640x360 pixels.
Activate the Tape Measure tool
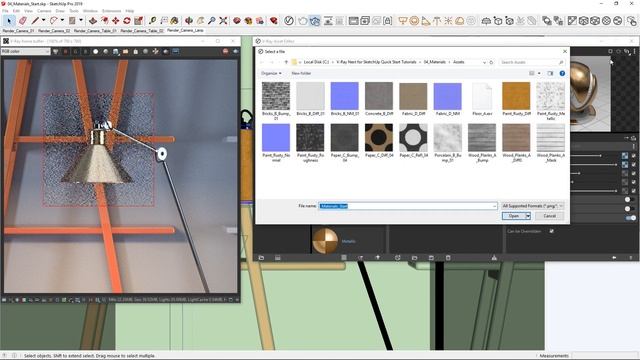(x=153, y=20)
